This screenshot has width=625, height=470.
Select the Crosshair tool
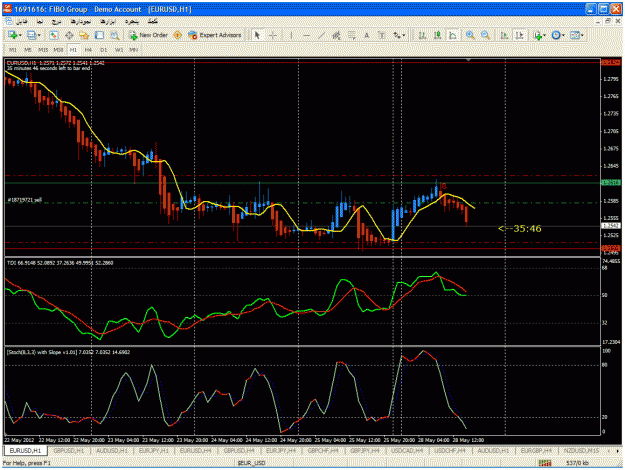coord(273,35)
